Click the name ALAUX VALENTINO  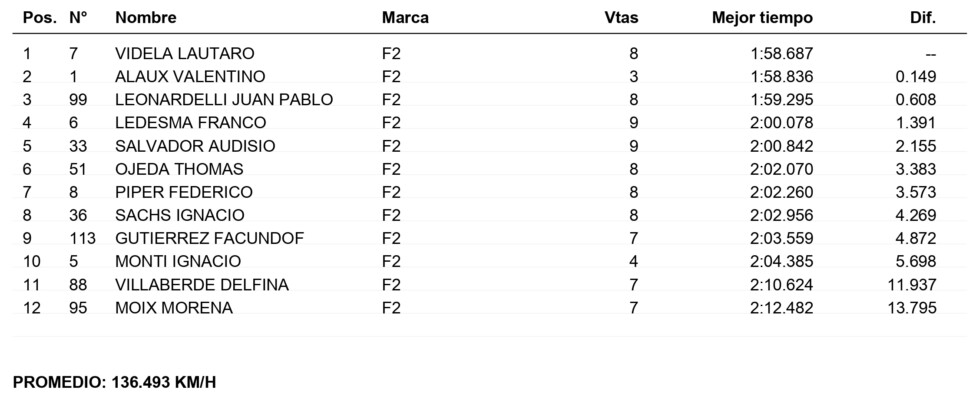click(190, 77)
